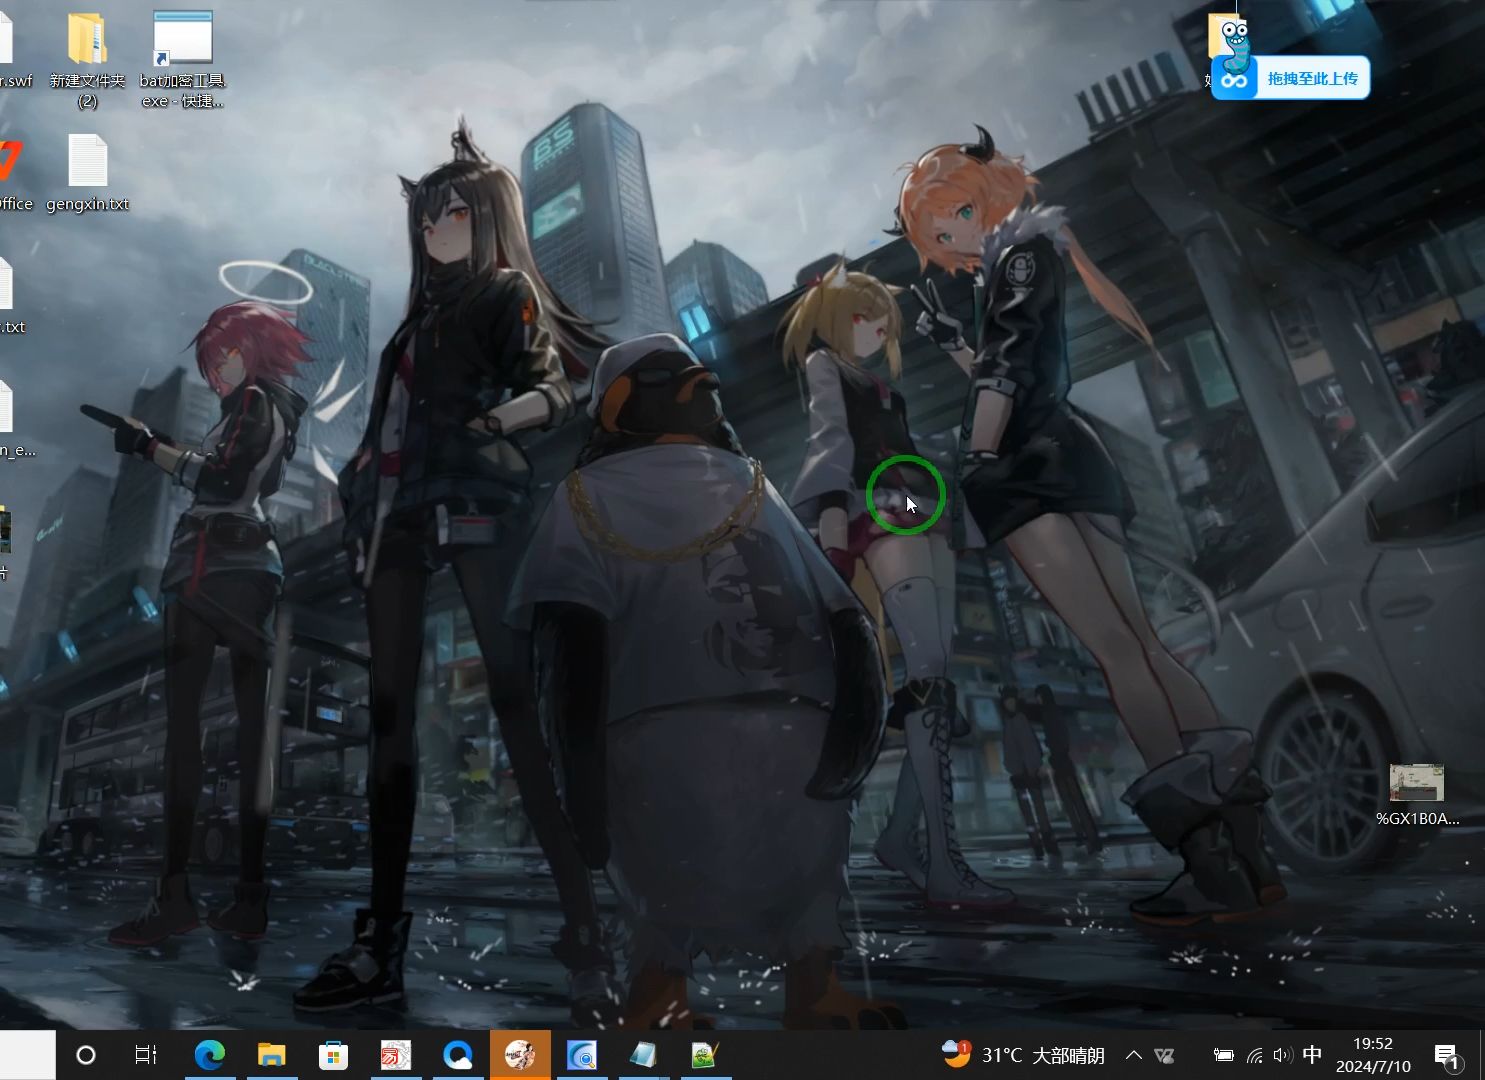Open the Notepad-style app on taskbar

pos(643,1055)
